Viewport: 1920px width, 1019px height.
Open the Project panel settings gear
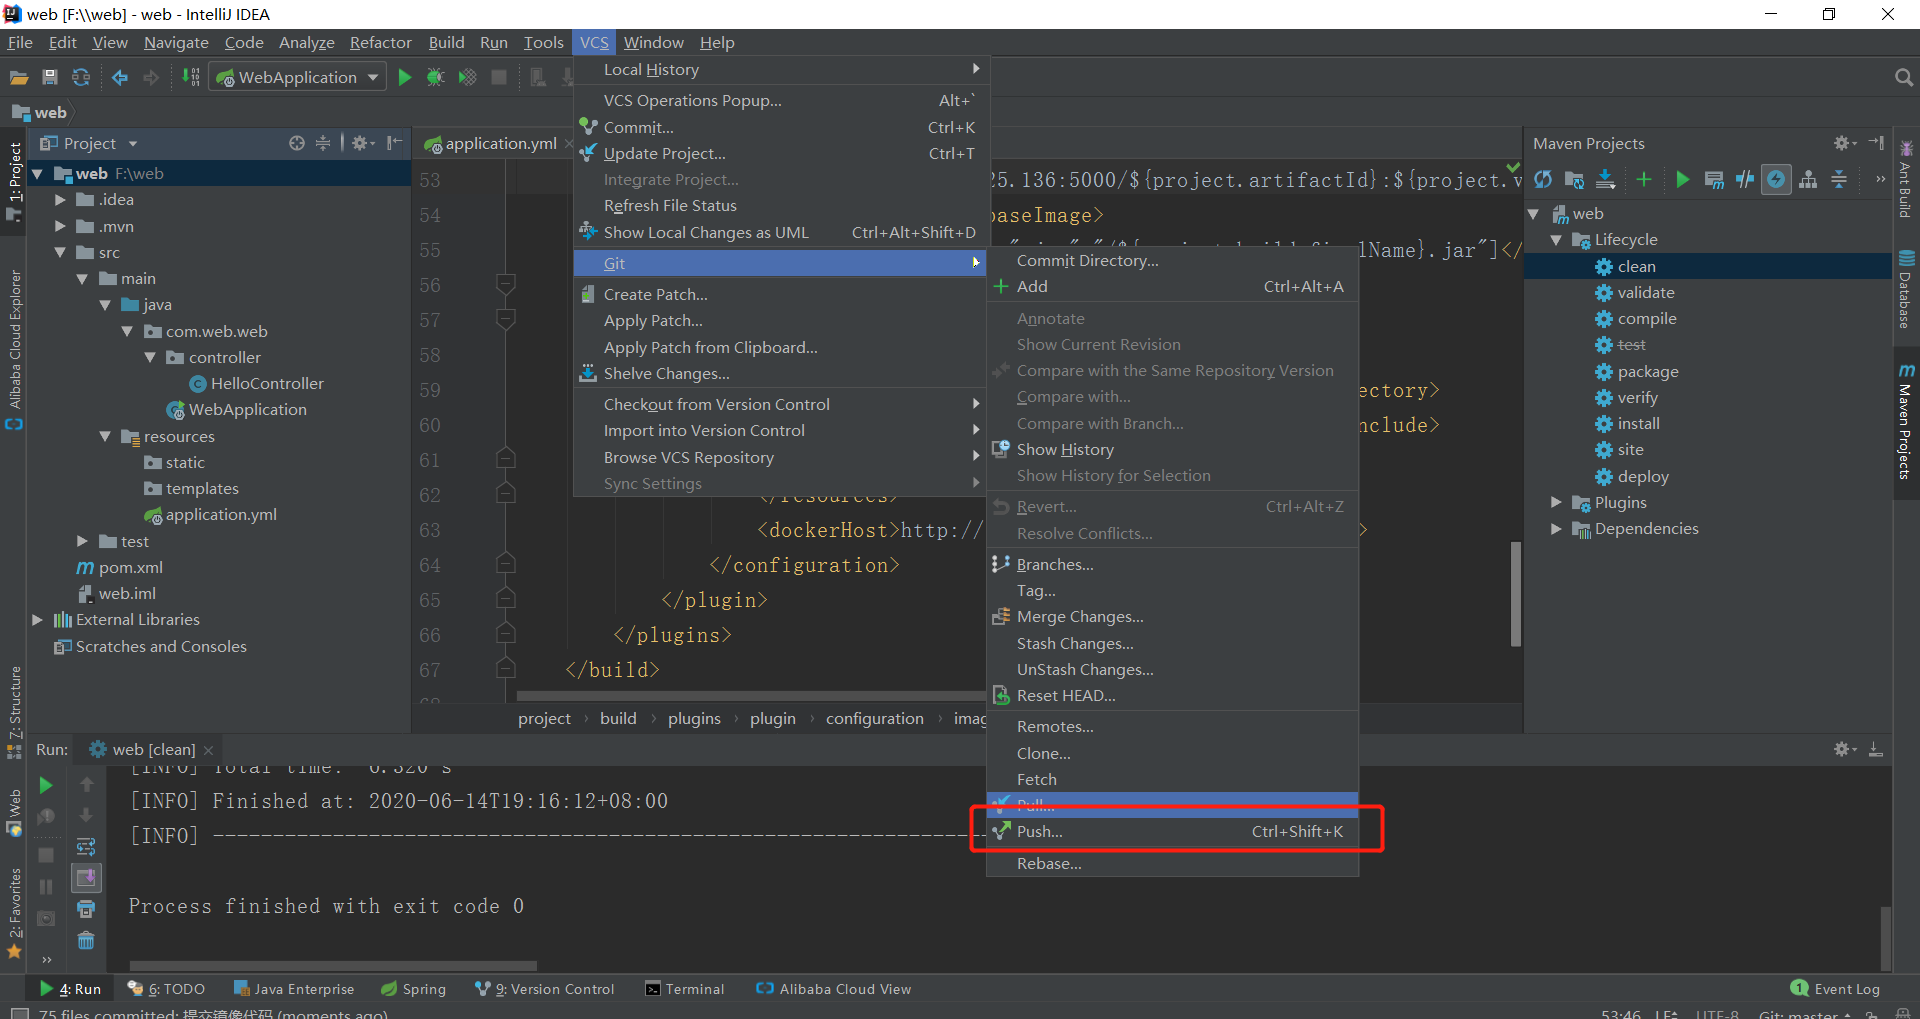tap(362, 143)
